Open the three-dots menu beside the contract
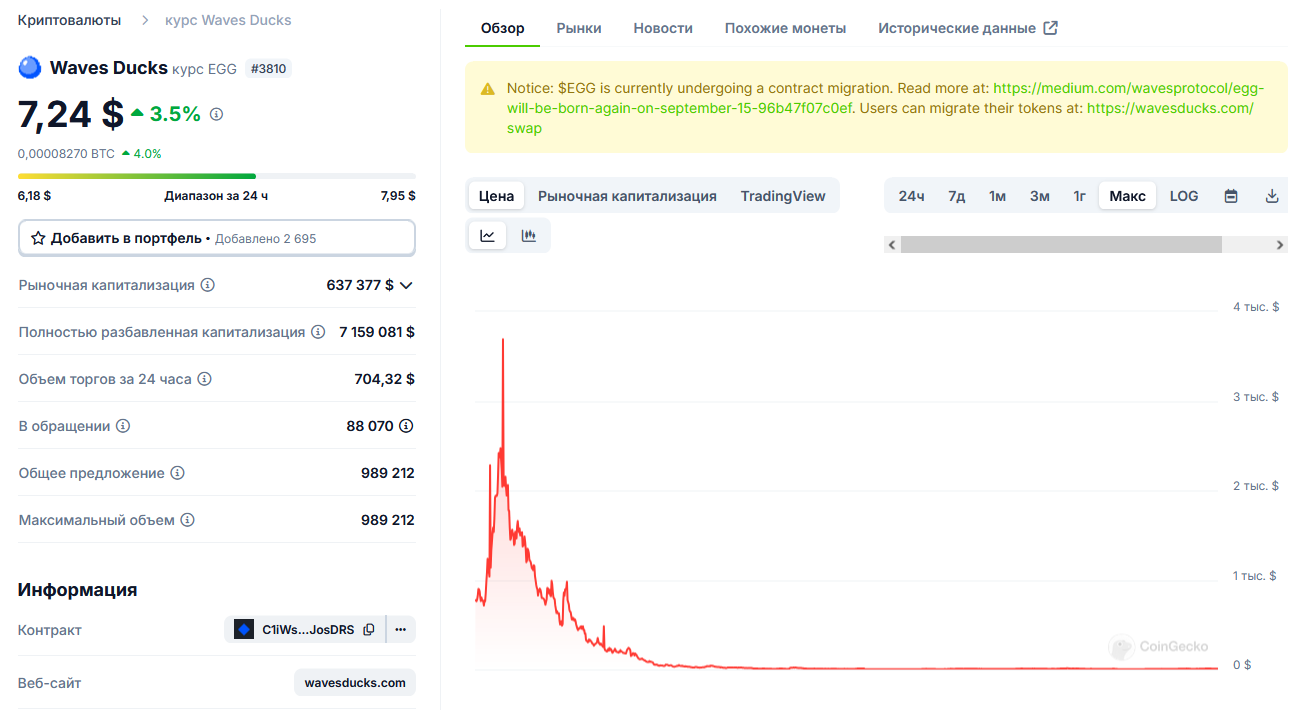The width and height of the screenshot is (1304, 710). pos(400,629)
